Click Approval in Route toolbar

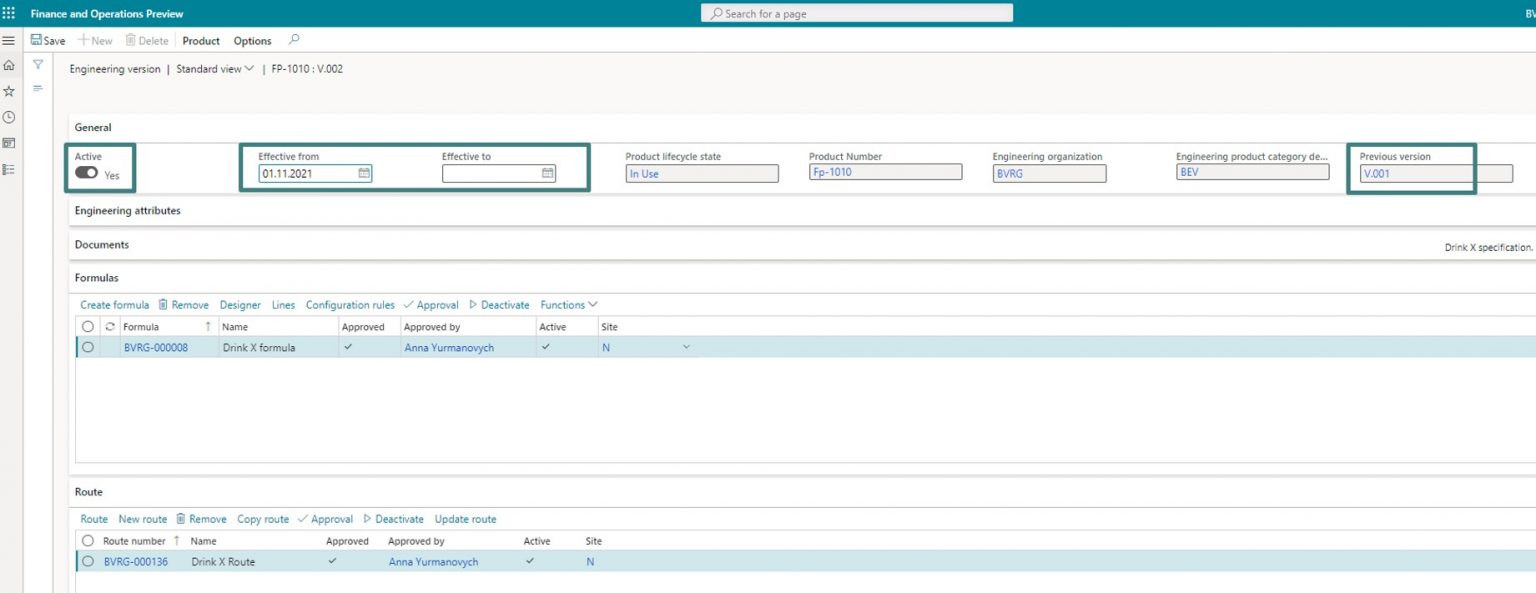click(x=325, y=519)
